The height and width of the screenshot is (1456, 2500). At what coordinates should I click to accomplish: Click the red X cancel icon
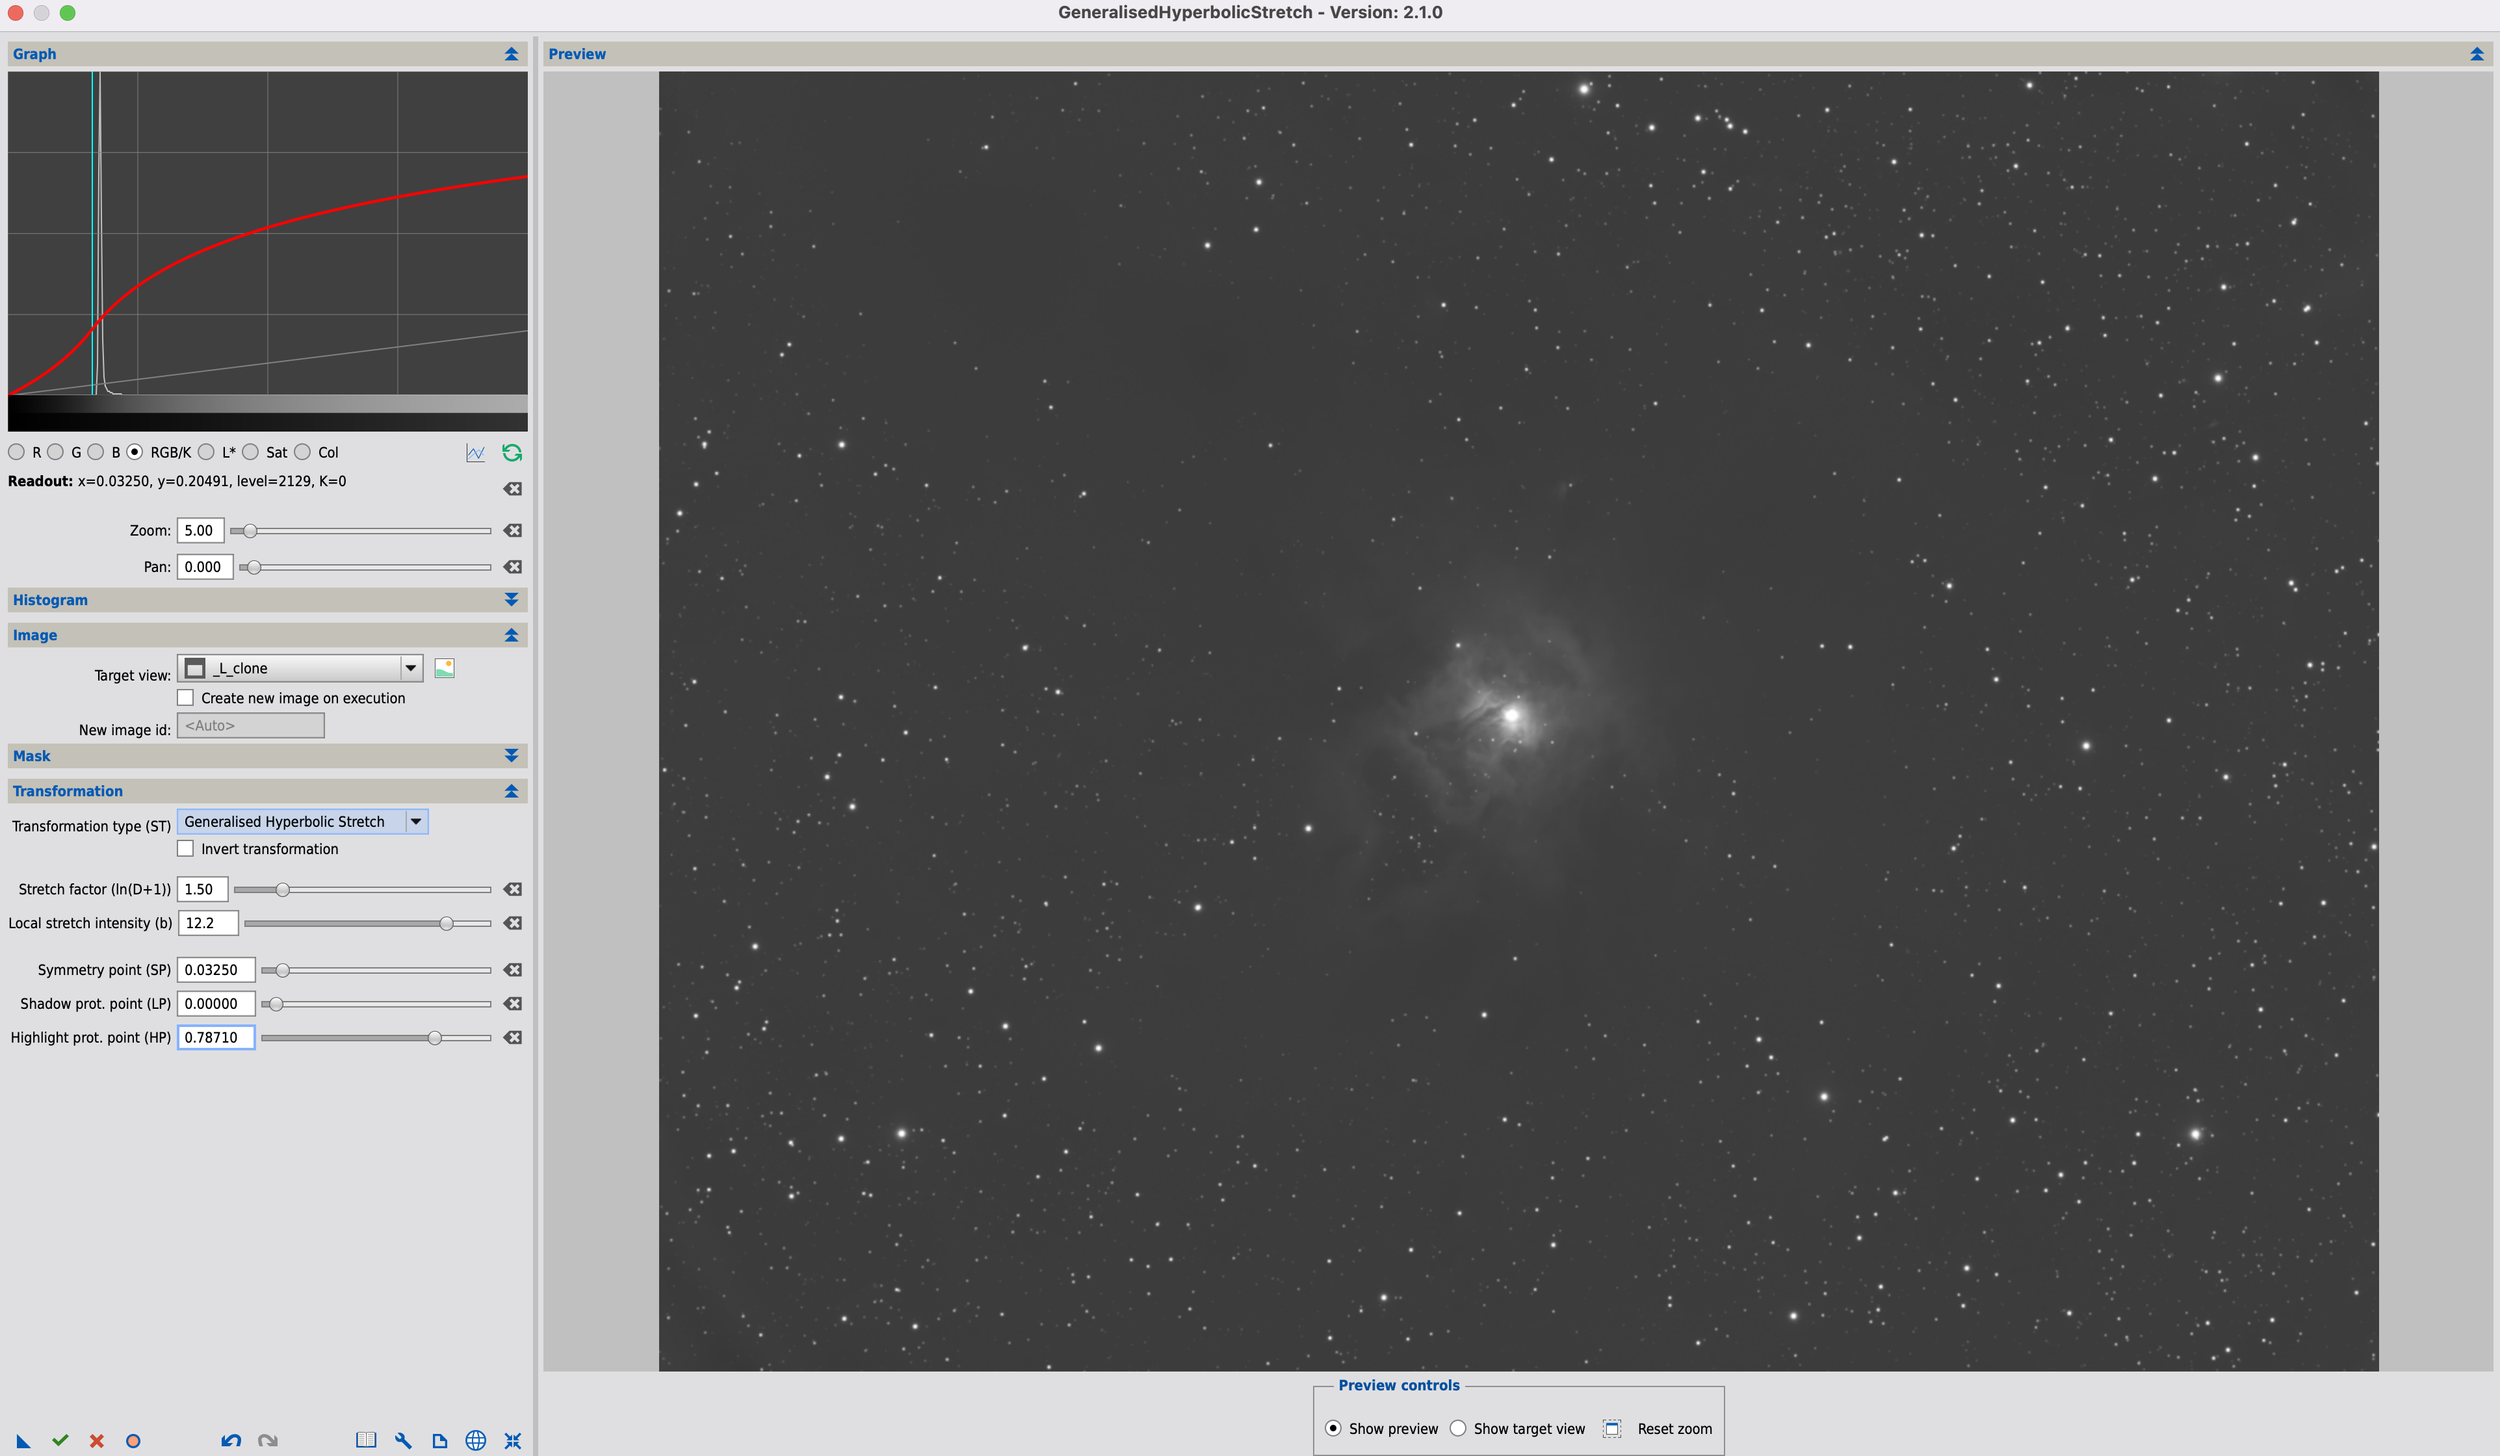(96, 1440)
